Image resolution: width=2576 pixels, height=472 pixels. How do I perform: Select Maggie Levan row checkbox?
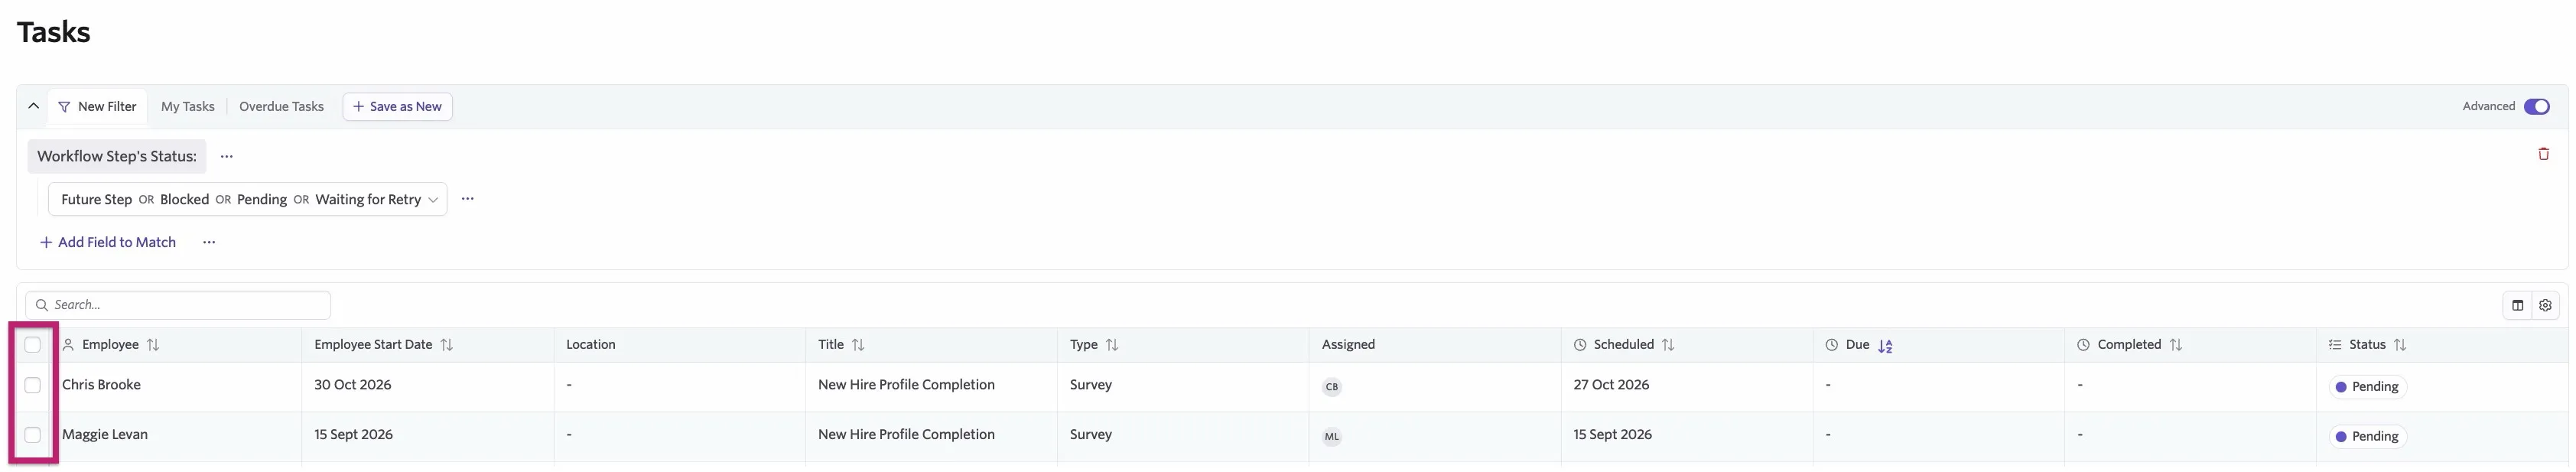coord(33,436)
